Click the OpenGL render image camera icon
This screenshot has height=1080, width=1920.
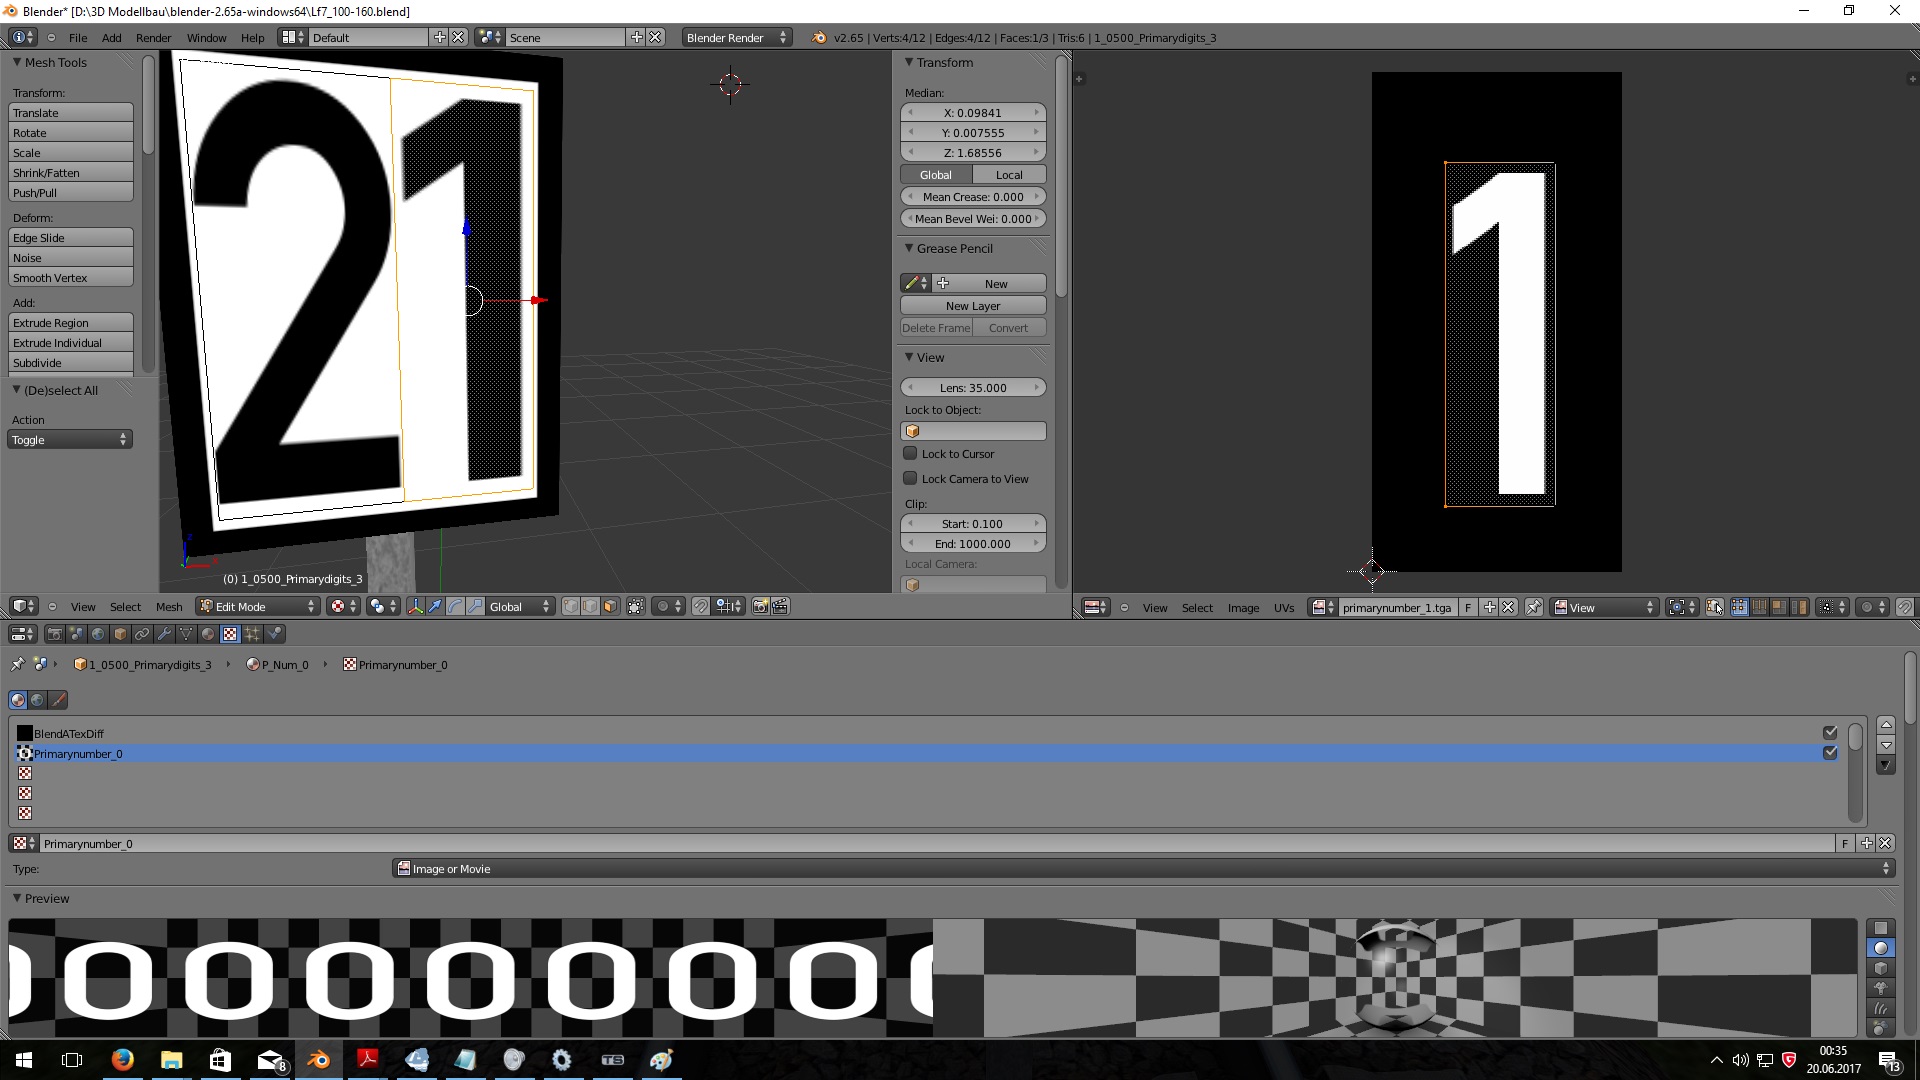pos(760,607)
